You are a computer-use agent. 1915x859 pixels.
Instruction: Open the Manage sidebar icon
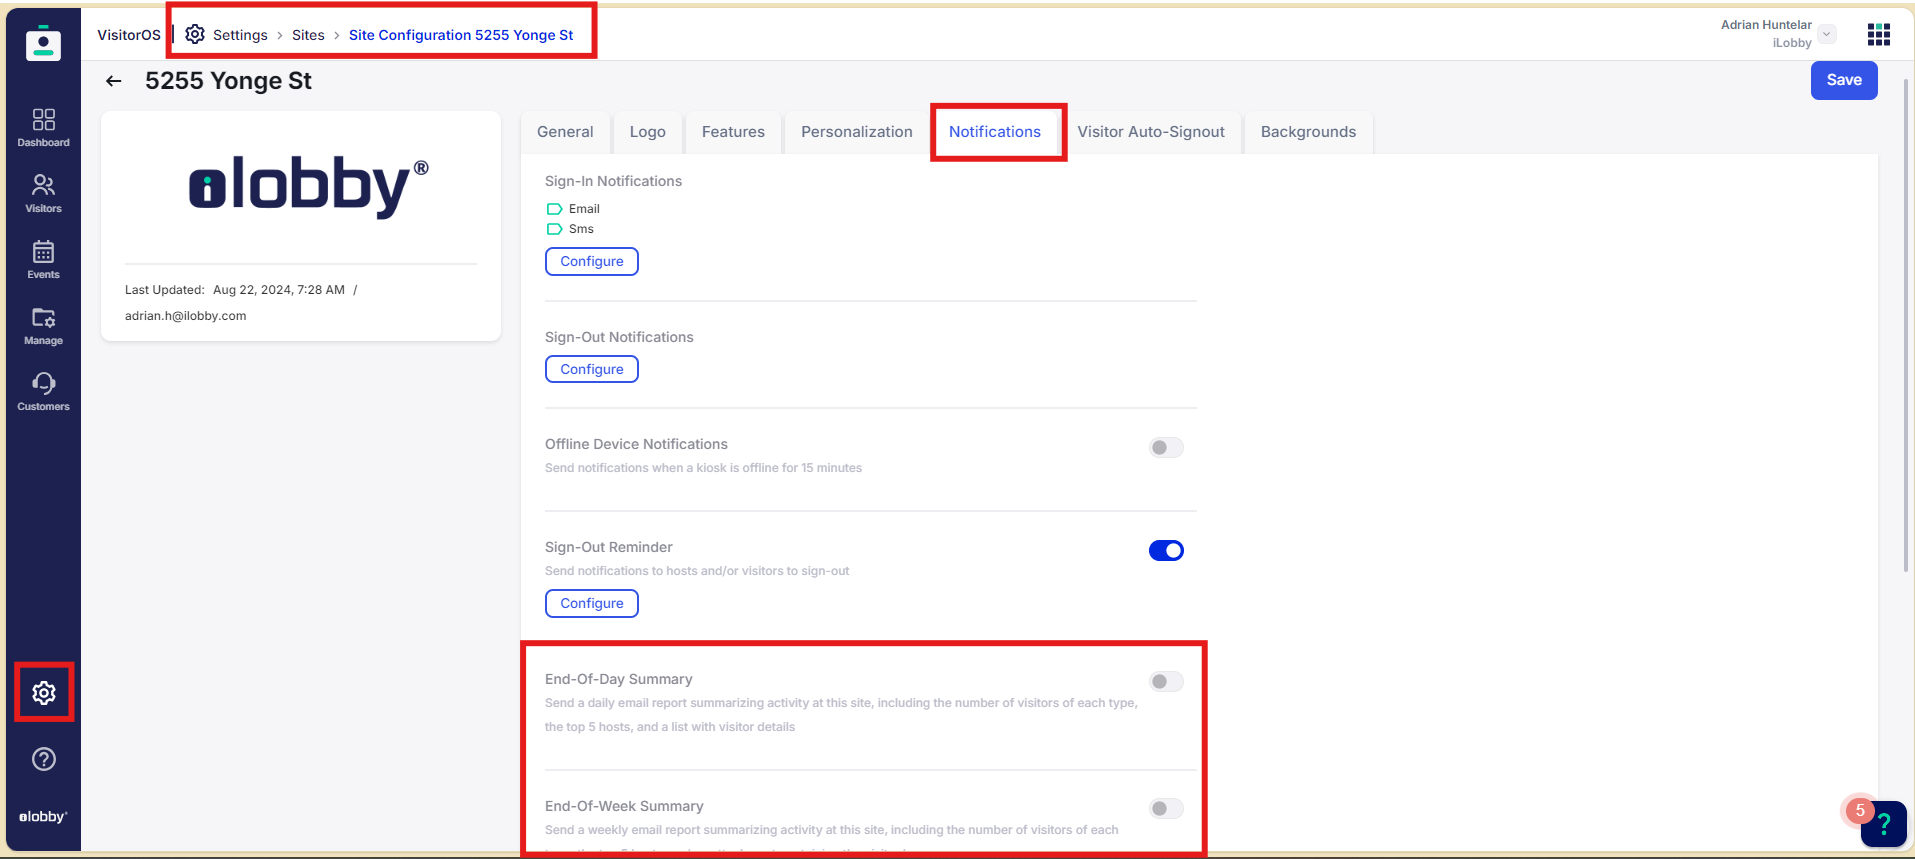pos(43,326)
